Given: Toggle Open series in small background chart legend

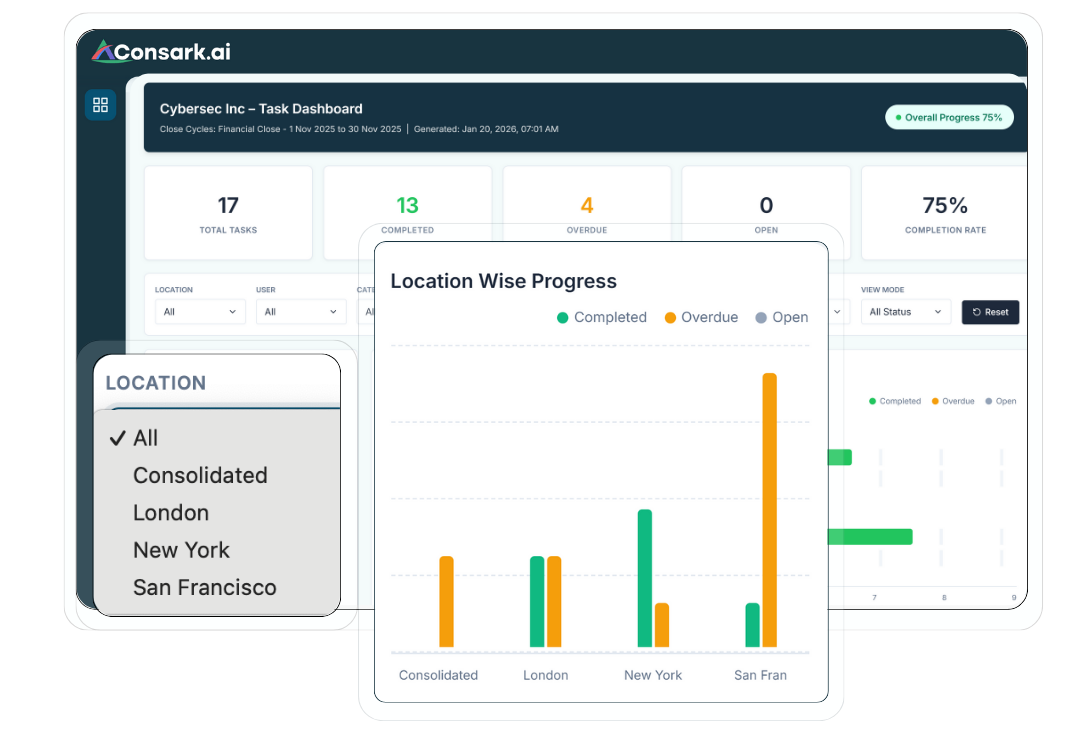Looking at the screenshot, I should [x=1000, y=401].
